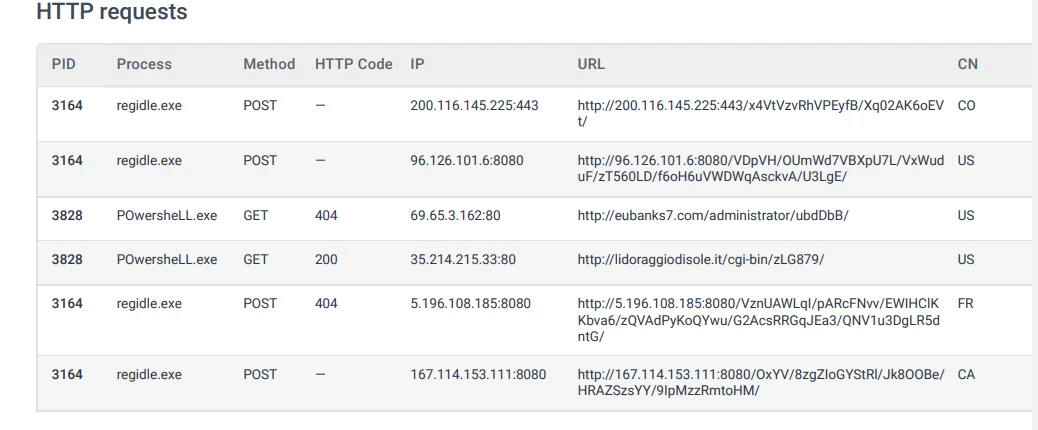
Task: Select IP address 35.214.215.33:80
Action: 463,259
